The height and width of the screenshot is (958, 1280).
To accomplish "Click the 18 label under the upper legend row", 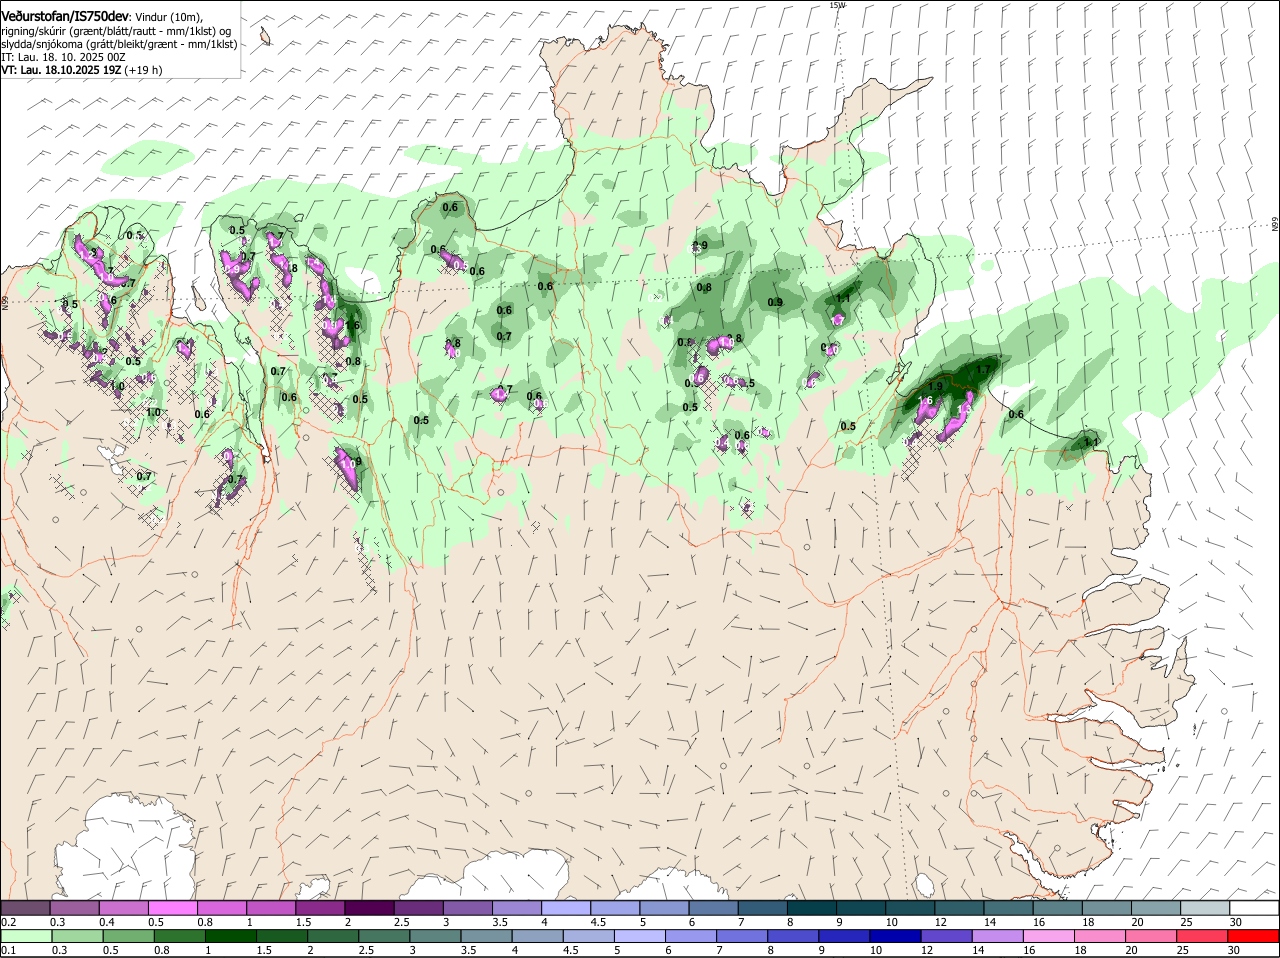I will [x=1089, y=922].
